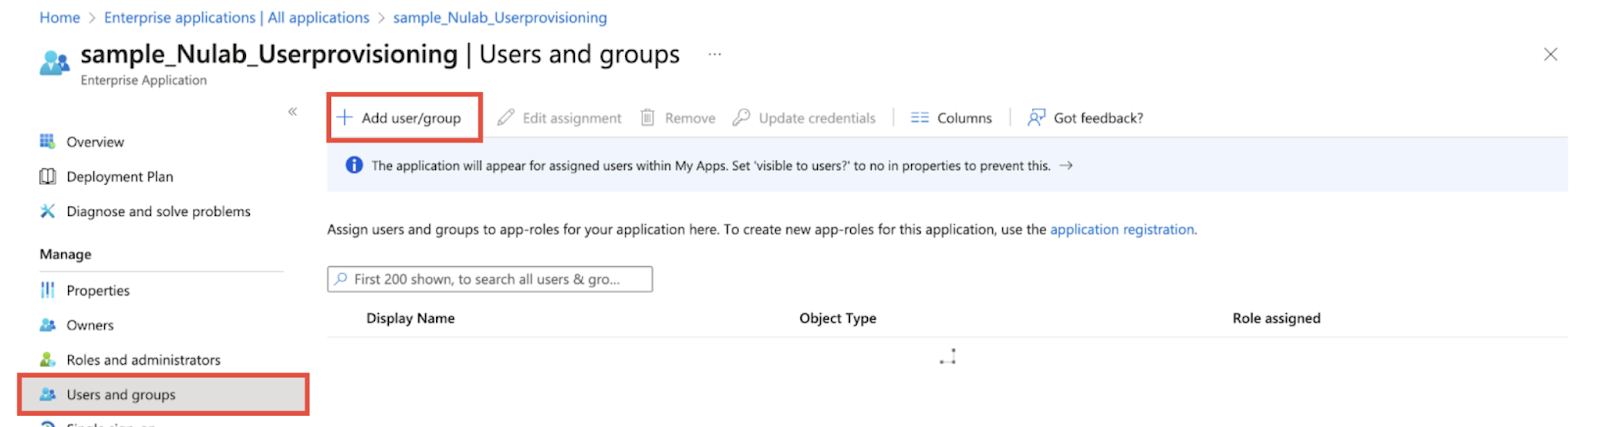Screen dimensions: 1600x427
Task: Click the Got feedback? label
Action: point(1098,118)
